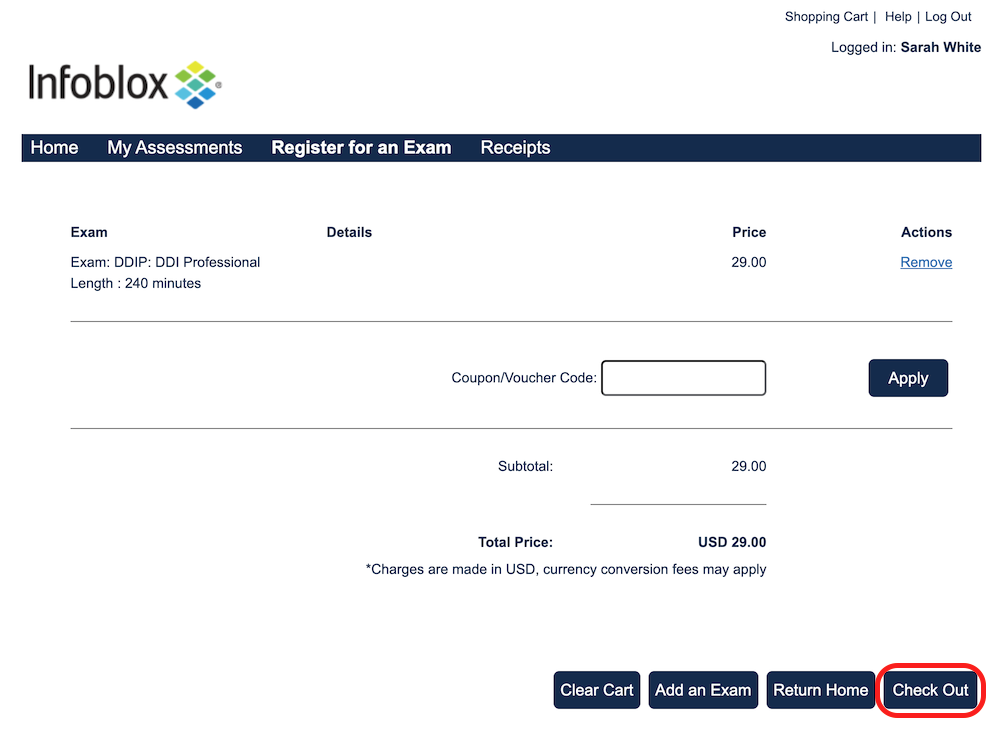Click the Clear Cart button
The width and height of the screenshot is (1003, 739).
[x=597, y=690]
